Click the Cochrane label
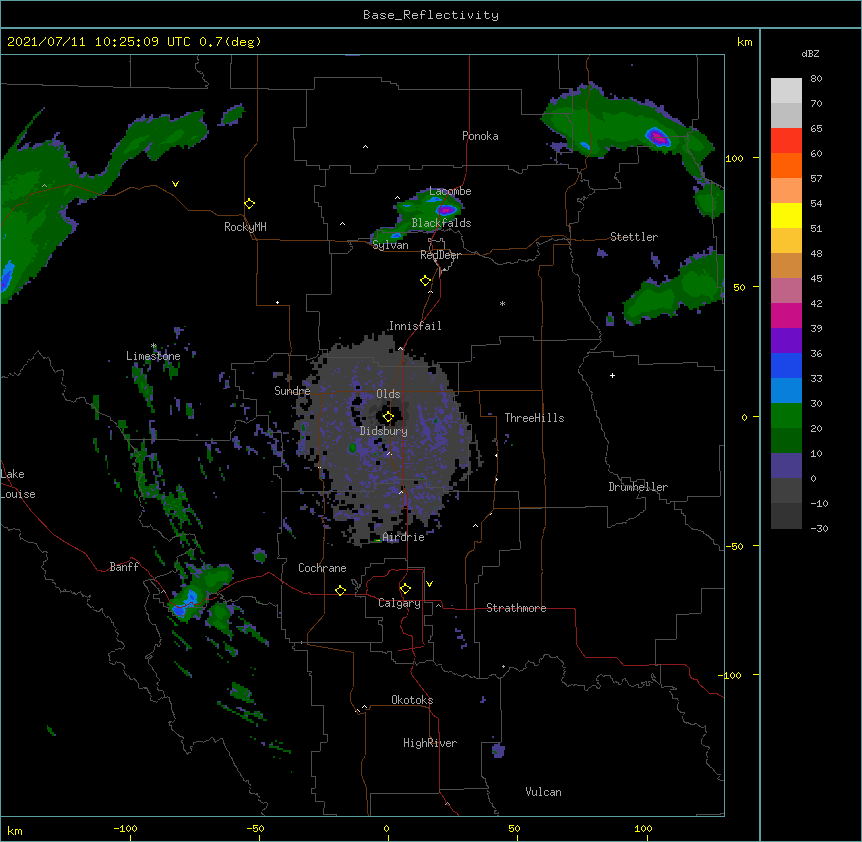This screenshot has height=842, width=862. pyautogui.click(x=322, y=568)
